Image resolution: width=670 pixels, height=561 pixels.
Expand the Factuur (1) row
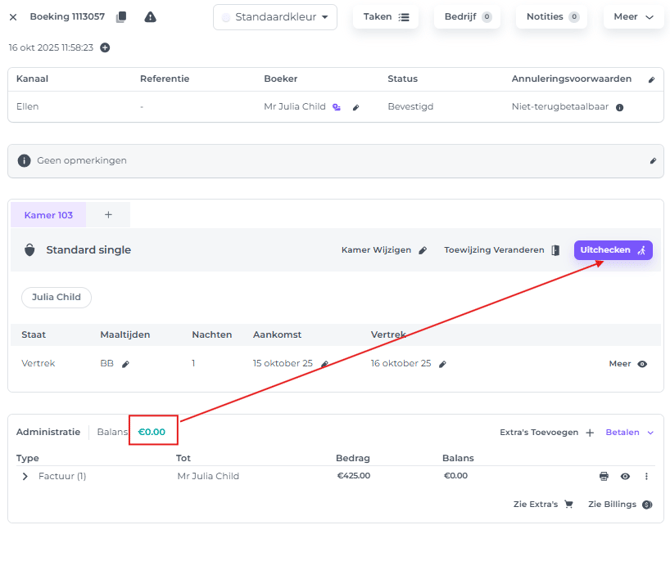[x=25, y=476]
